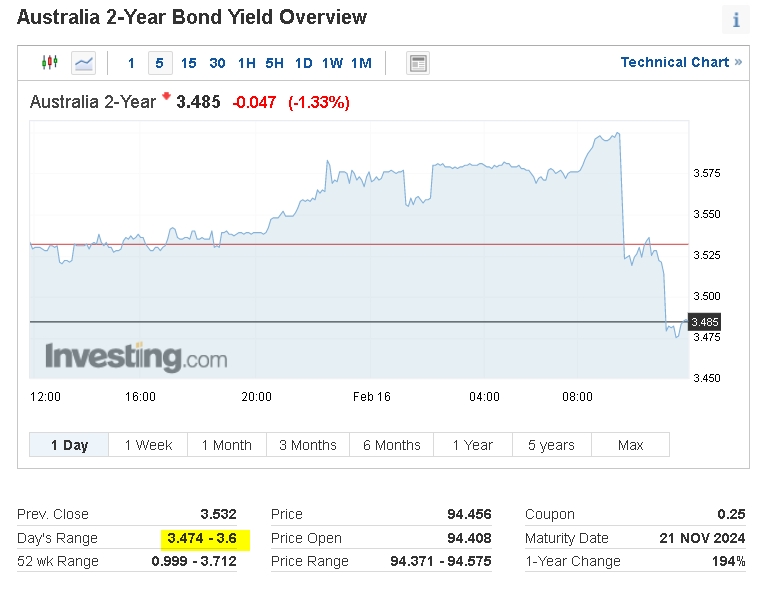View the 6 Months range
The image size is (765, 592).
click(392, 445)
